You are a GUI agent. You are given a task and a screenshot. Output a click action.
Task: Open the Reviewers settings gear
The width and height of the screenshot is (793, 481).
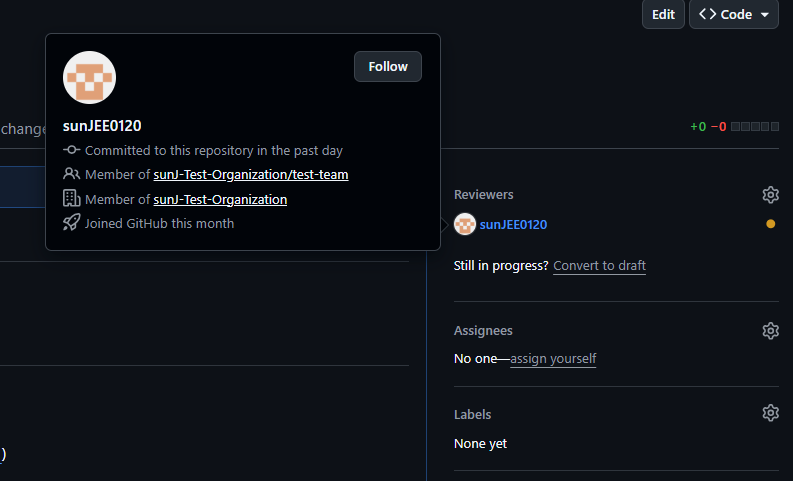[x=770, y=195]
